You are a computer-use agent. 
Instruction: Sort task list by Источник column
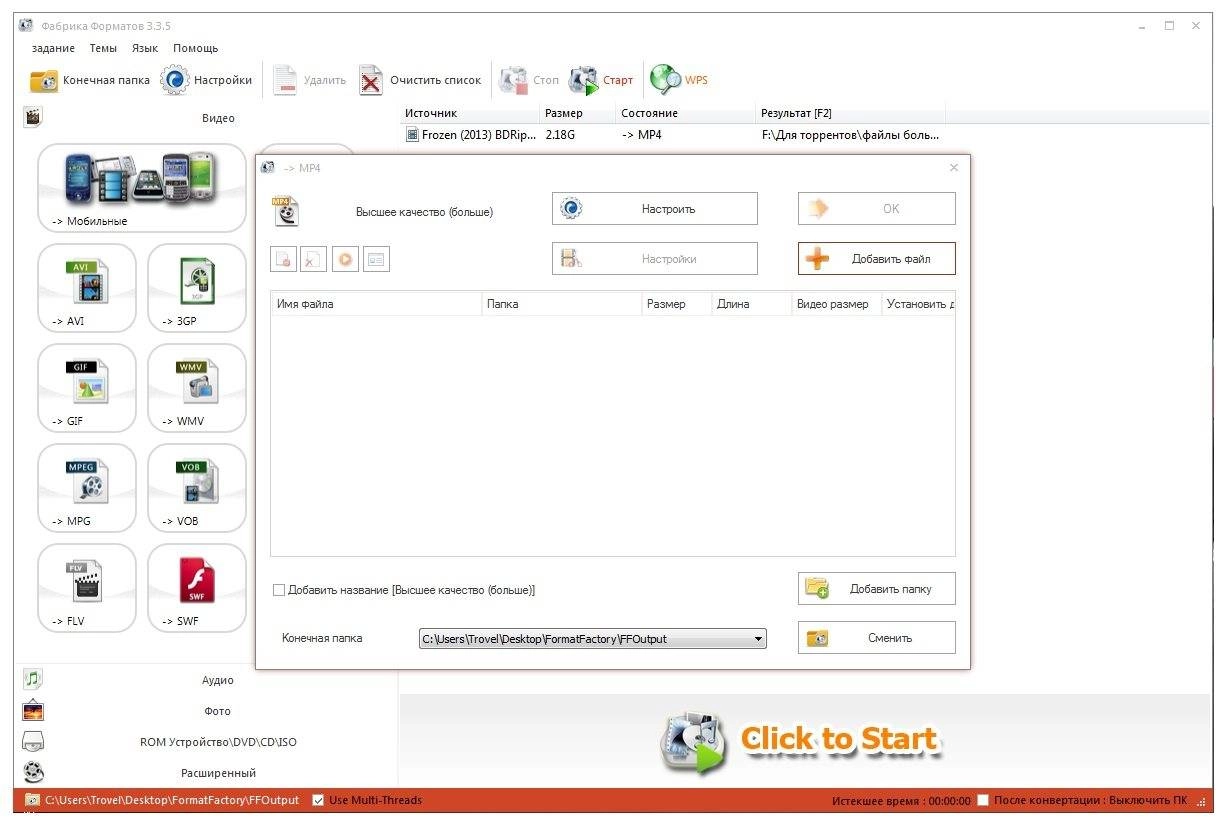(470, 113)
